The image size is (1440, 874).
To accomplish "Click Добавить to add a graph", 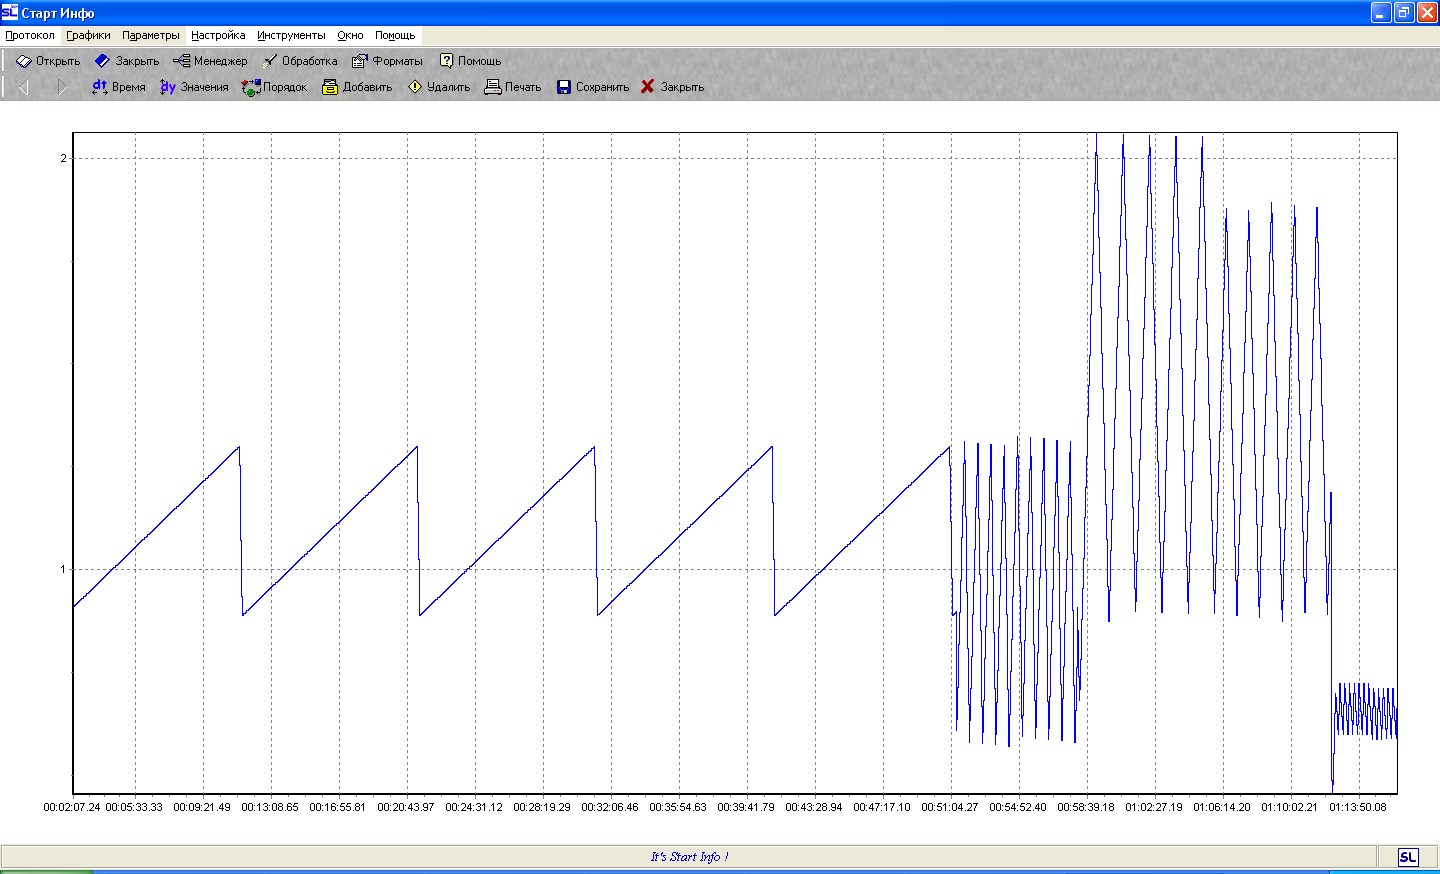I will (357, 87).
